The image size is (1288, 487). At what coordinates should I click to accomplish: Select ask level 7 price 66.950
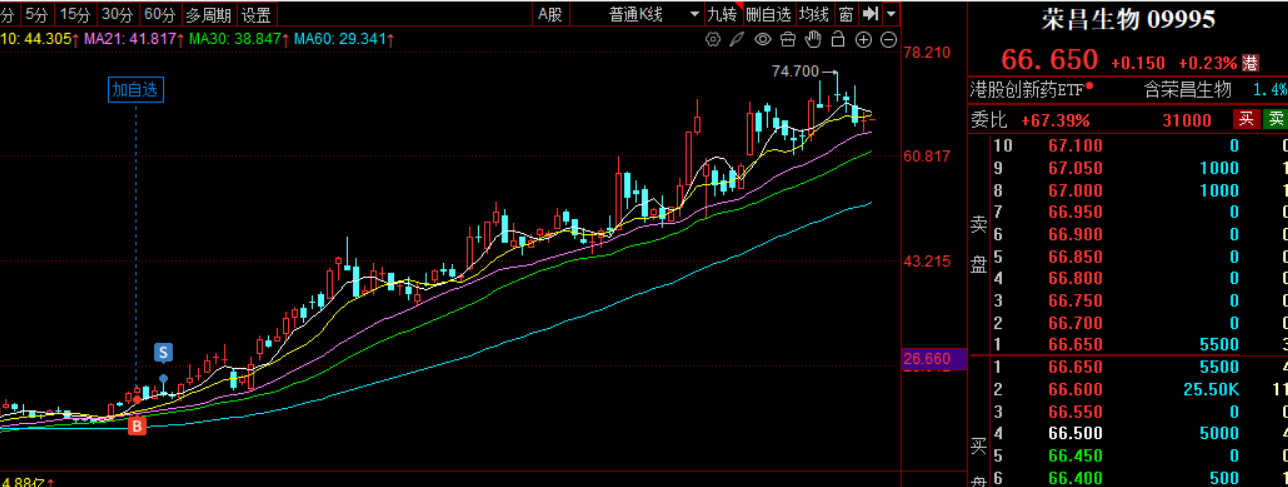click(x=1075, y=212)
